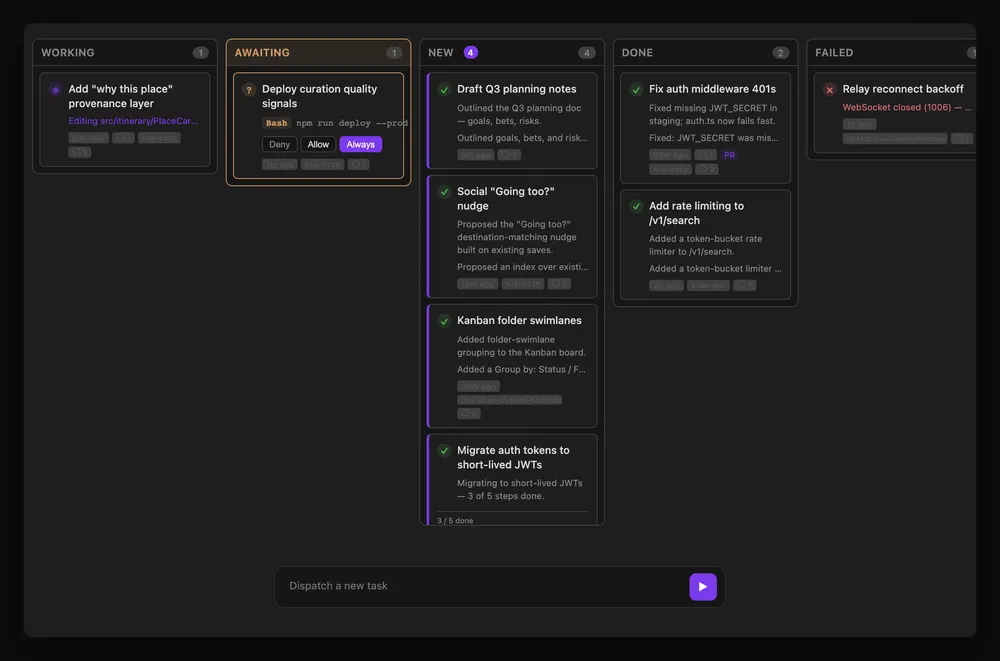Click "Added folder-swimlane grouping" description text

point(521,346)
